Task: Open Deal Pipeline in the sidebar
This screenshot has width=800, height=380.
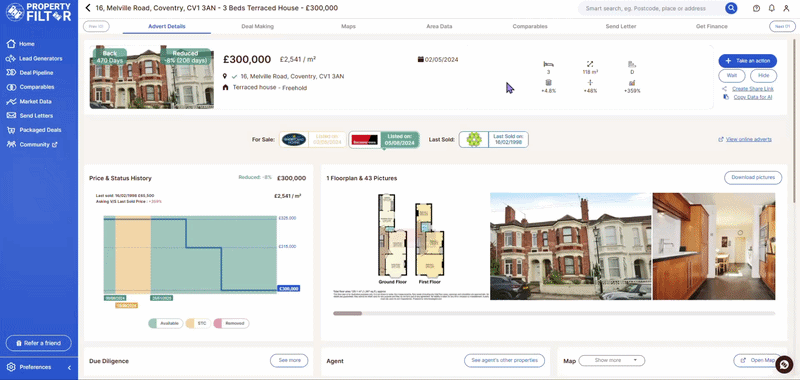Action: [30, 73]
